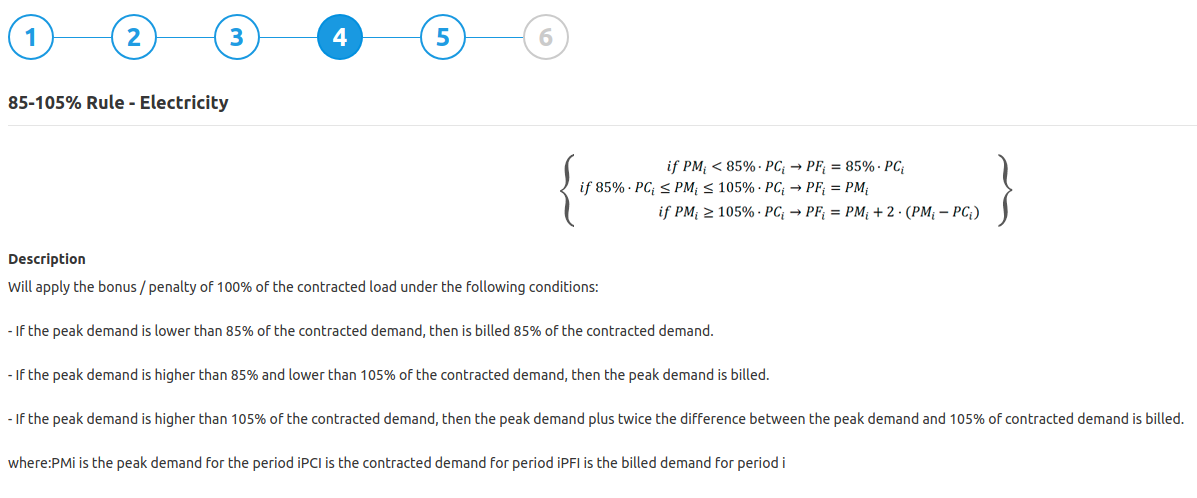Click the "lower than 85%" condition line
Screen dimensions: 1197x498
tap(360, 333)
